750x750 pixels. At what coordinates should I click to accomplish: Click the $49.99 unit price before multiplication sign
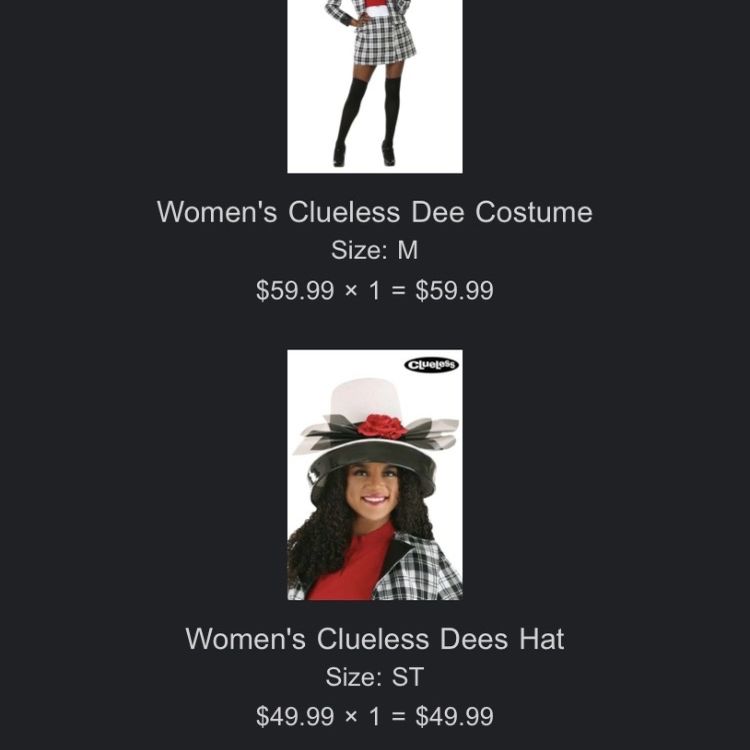[x=295, y=716]
